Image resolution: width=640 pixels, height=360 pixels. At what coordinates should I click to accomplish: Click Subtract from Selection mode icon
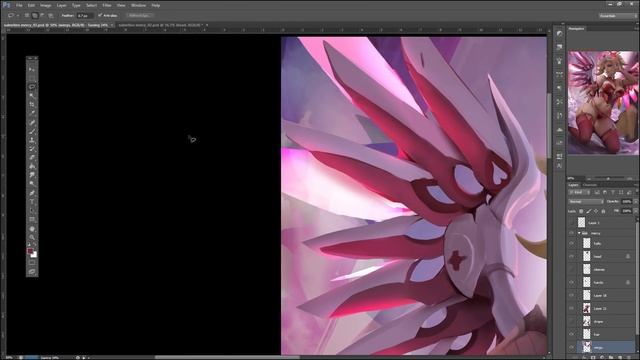[x=42, y=16]
